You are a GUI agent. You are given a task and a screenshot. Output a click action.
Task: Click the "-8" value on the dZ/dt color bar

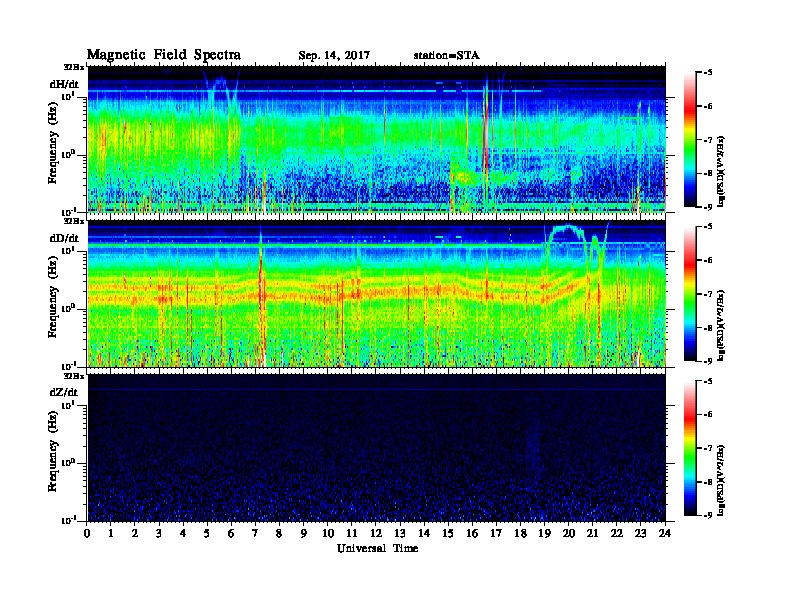tap(708, 482)
